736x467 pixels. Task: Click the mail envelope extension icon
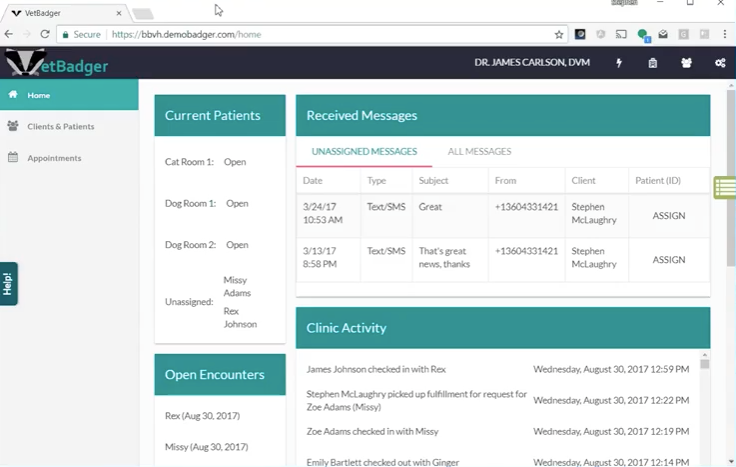pos(663,34)
